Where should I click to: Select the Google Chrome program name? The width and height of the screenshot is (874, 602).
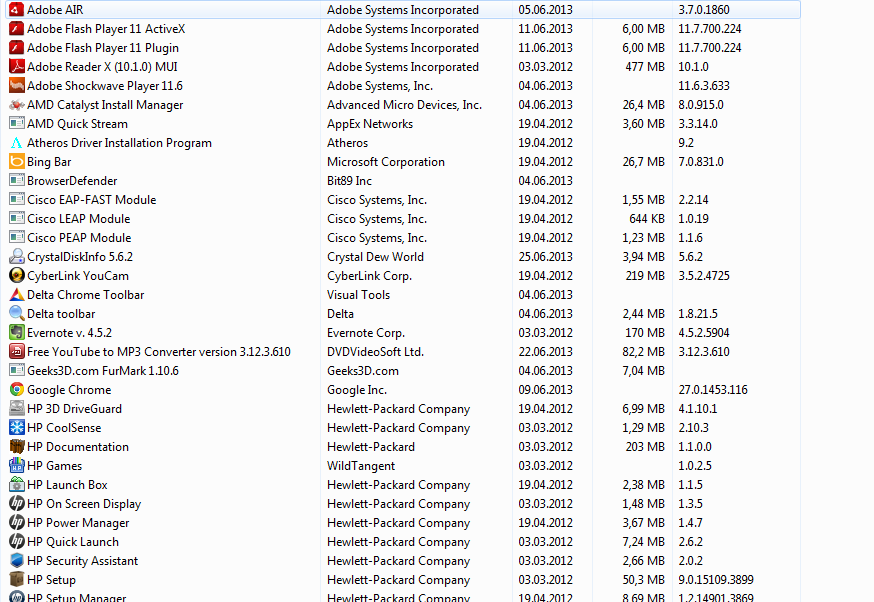(x=69, y=390)
